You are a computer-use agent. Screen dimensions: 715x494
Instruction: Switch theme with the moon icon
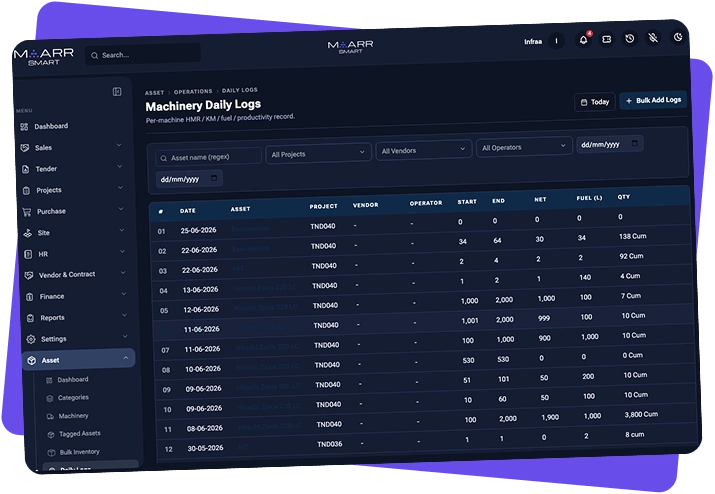click(x=678, y=37)
